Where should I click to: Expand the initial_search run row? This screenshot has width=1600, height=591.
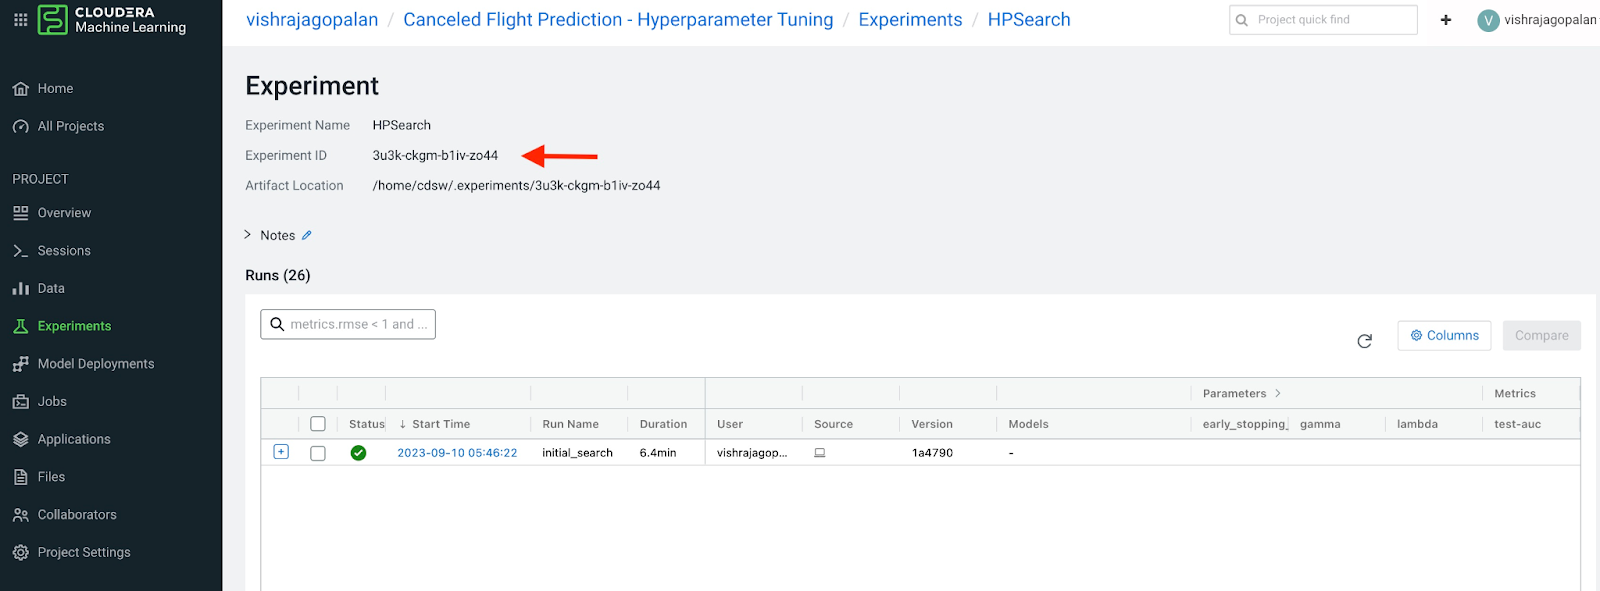click(281, 452)
